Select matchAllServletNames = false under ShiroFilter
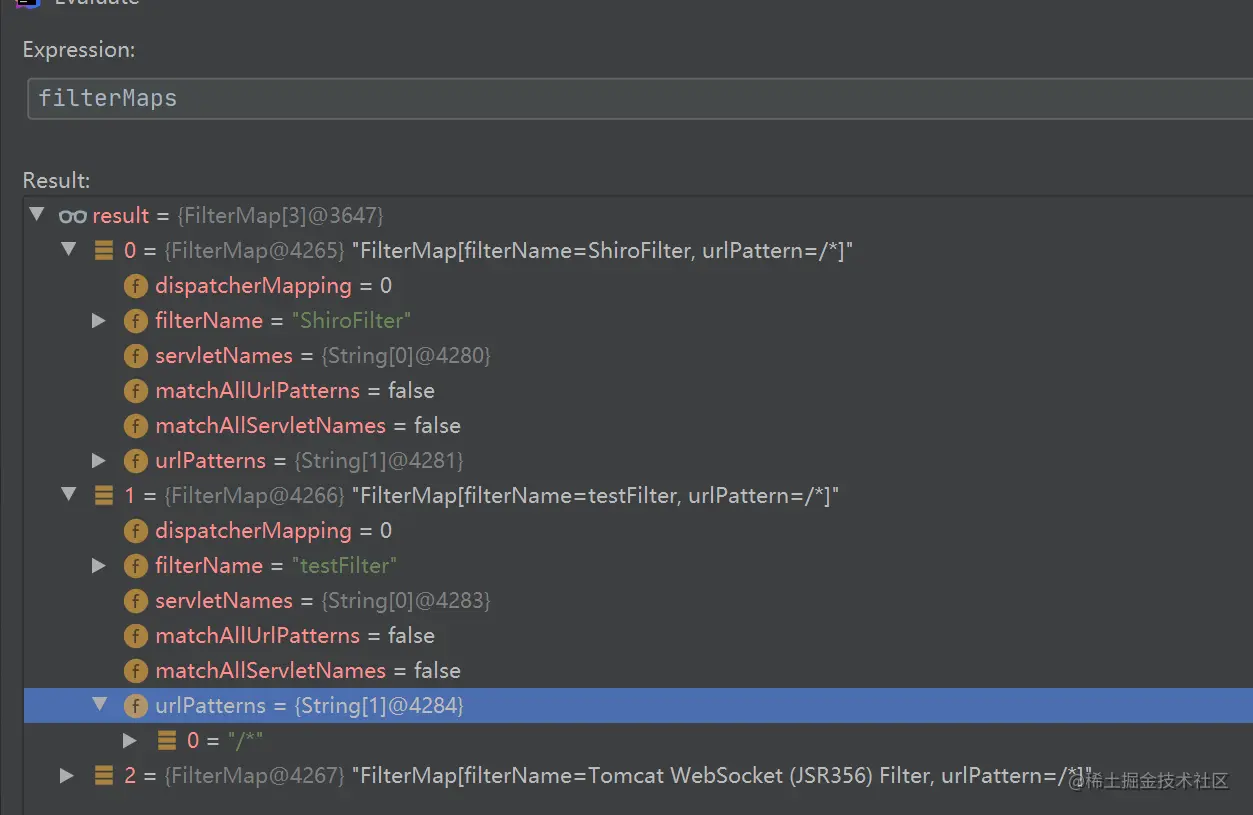Viewport: 1253px width, 815px height. (638, 426)
